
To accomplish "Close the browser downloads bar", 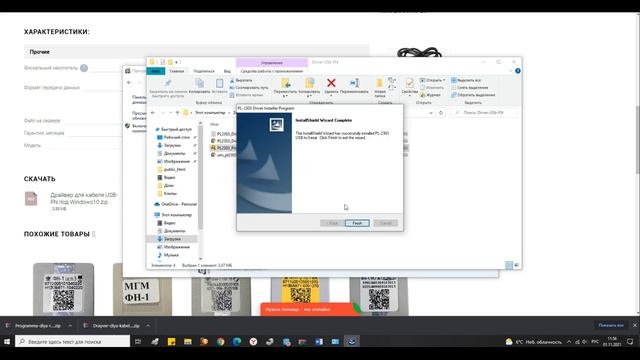I will tap(635, 325).
